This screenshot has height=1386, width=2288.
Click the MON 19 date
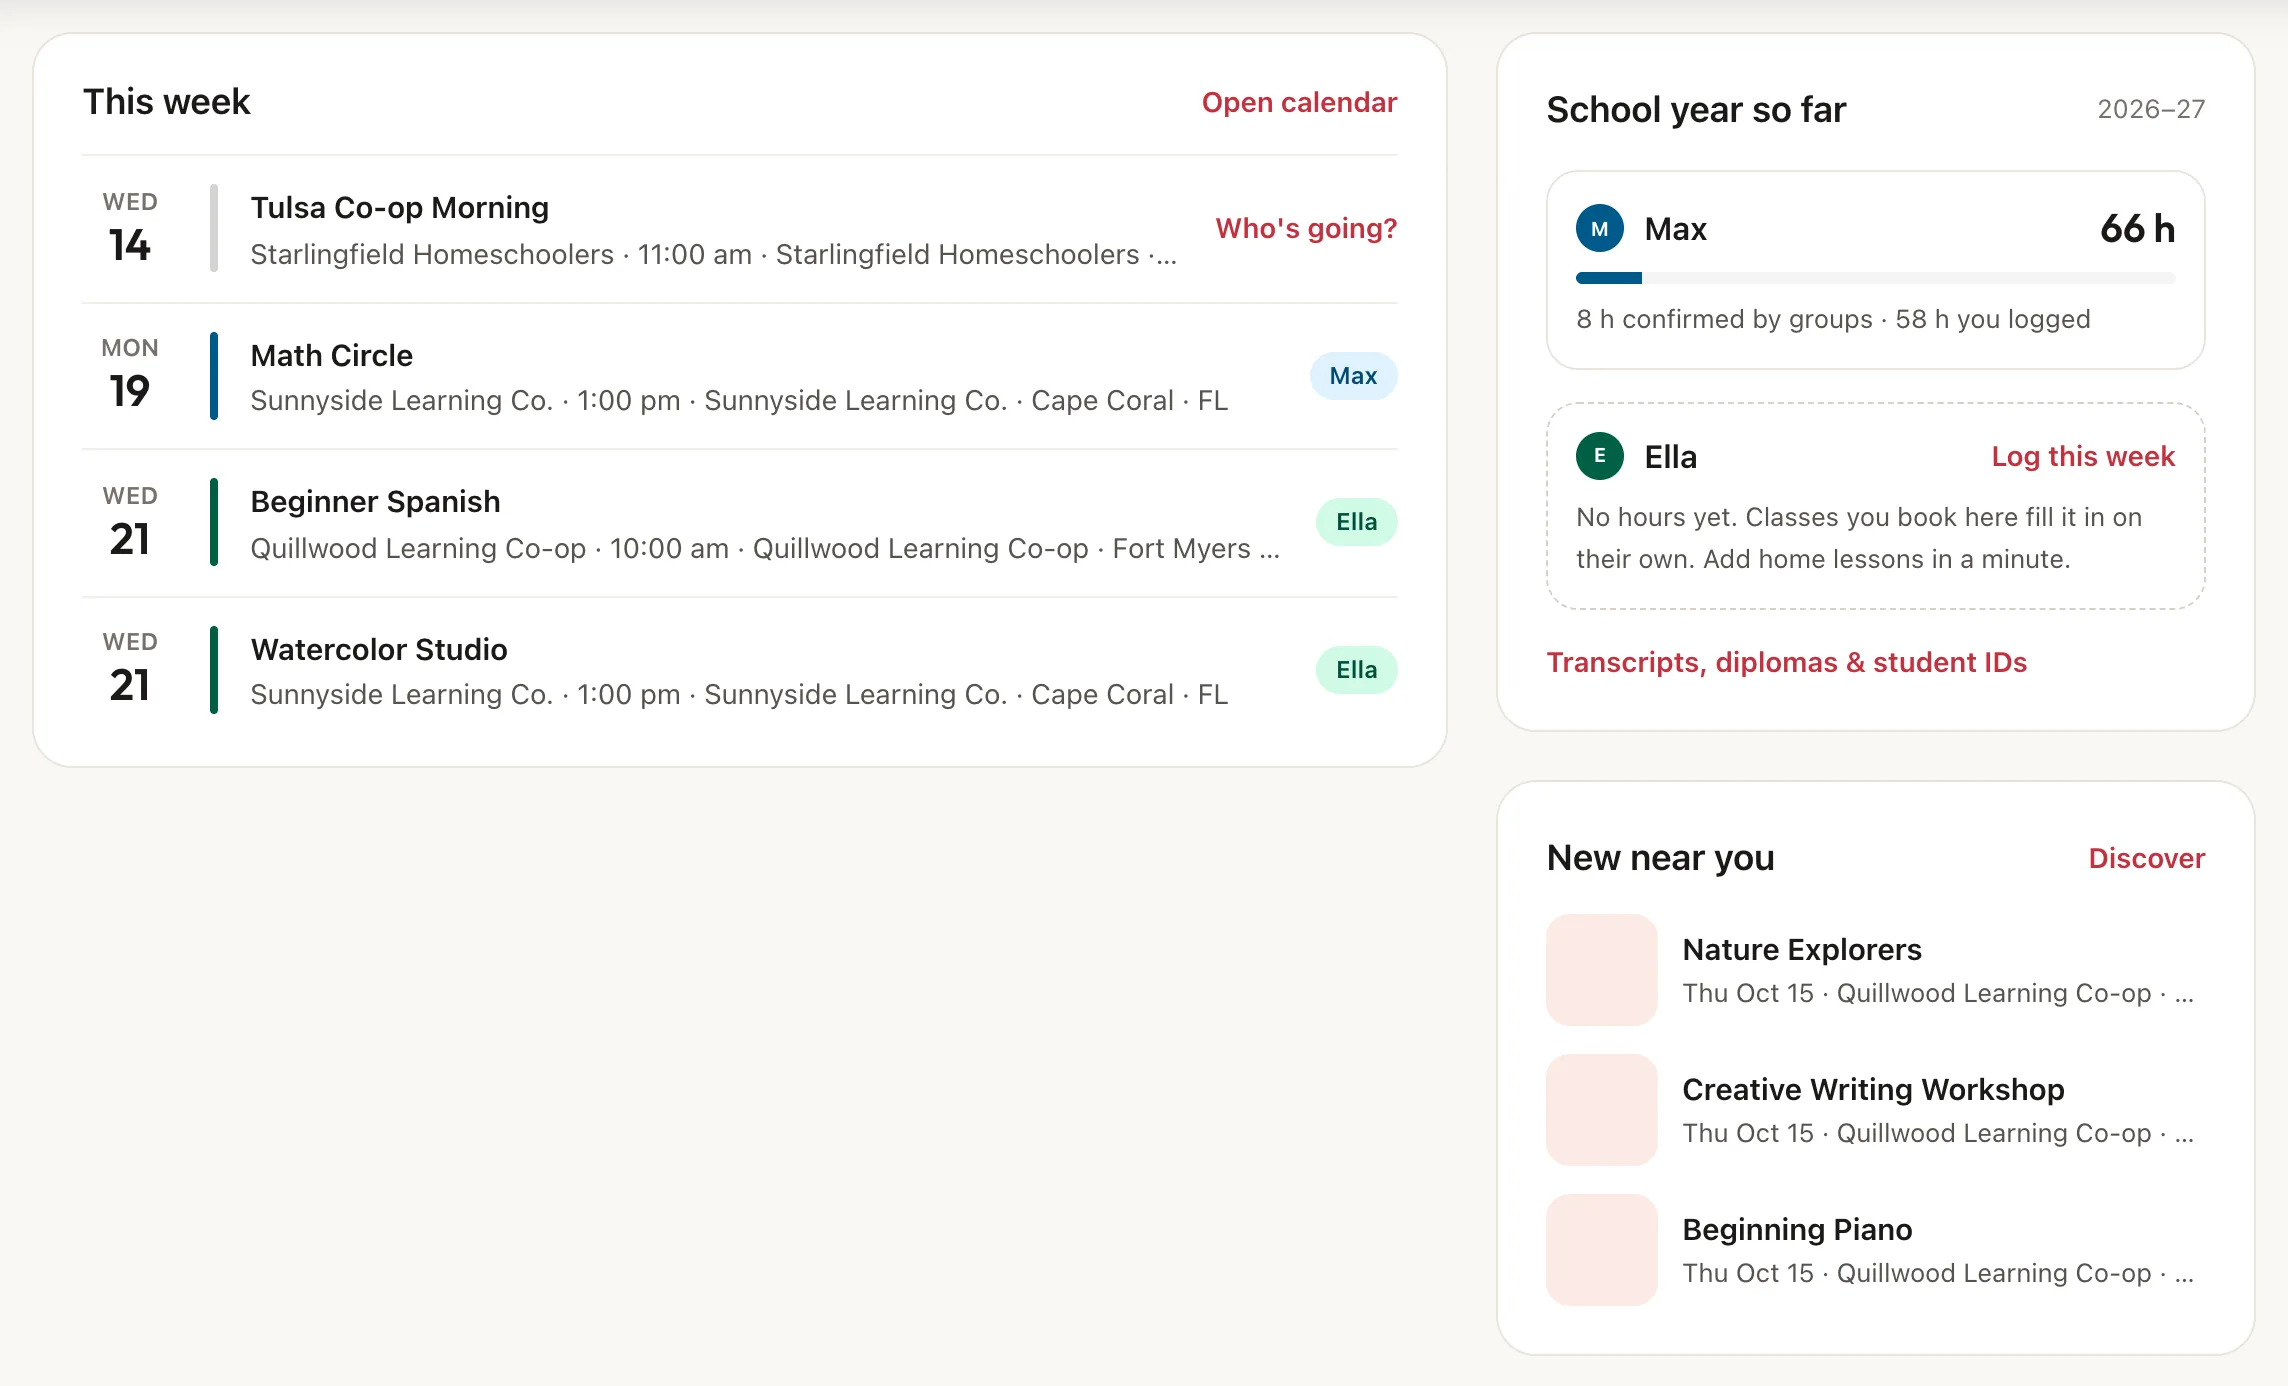130,375
